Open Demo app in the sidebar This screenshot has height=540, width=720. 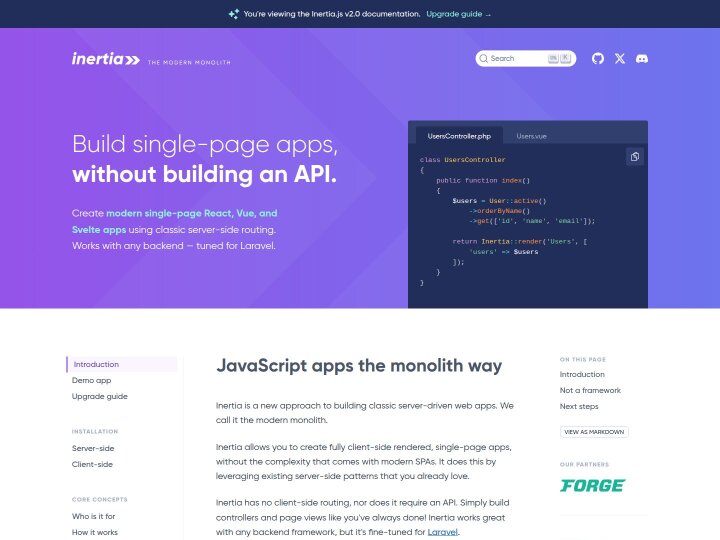pyautogui.click(x=91, y=380)
